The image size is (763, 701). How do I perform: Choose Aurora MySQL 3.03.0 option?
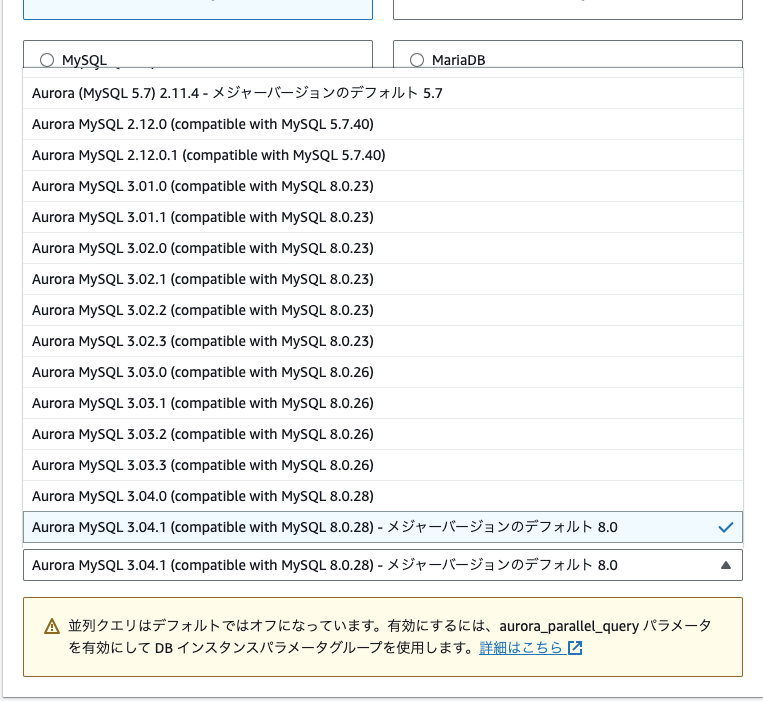(383, 372)
